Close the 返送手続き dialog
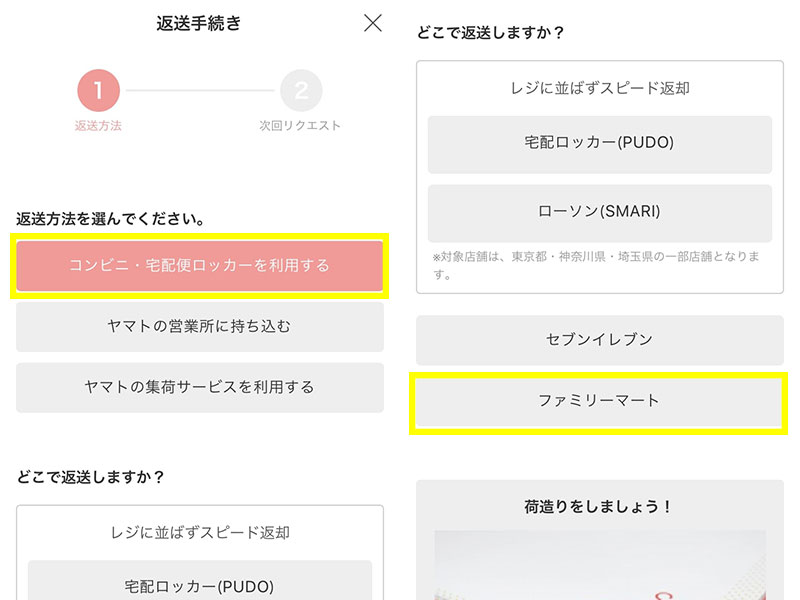The image size is (800, 600). 374,22
